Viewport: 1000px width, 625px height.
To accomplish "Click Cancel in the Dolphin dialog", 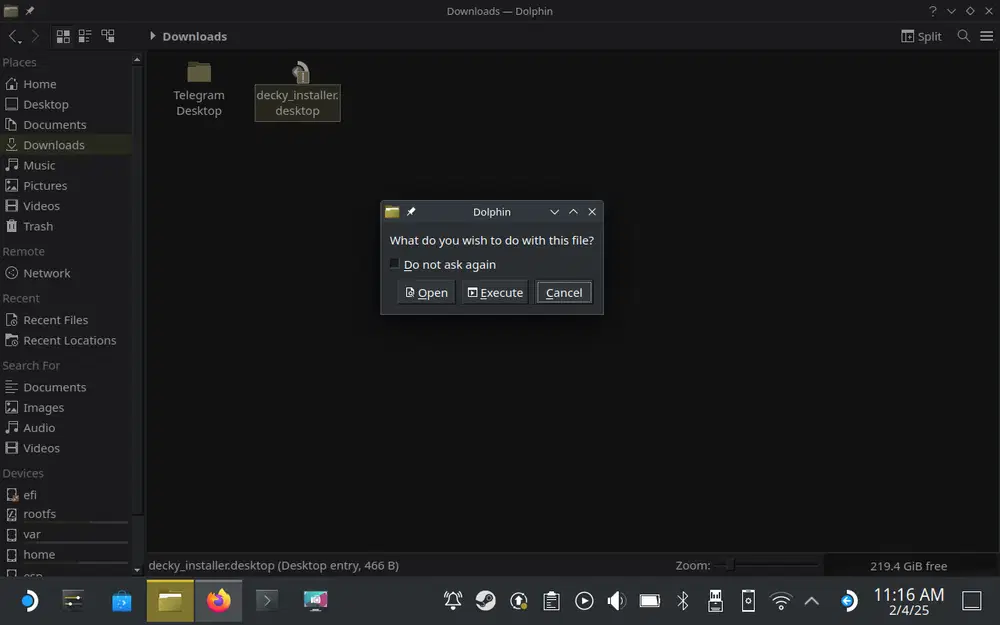I will (x=564, y=293).
